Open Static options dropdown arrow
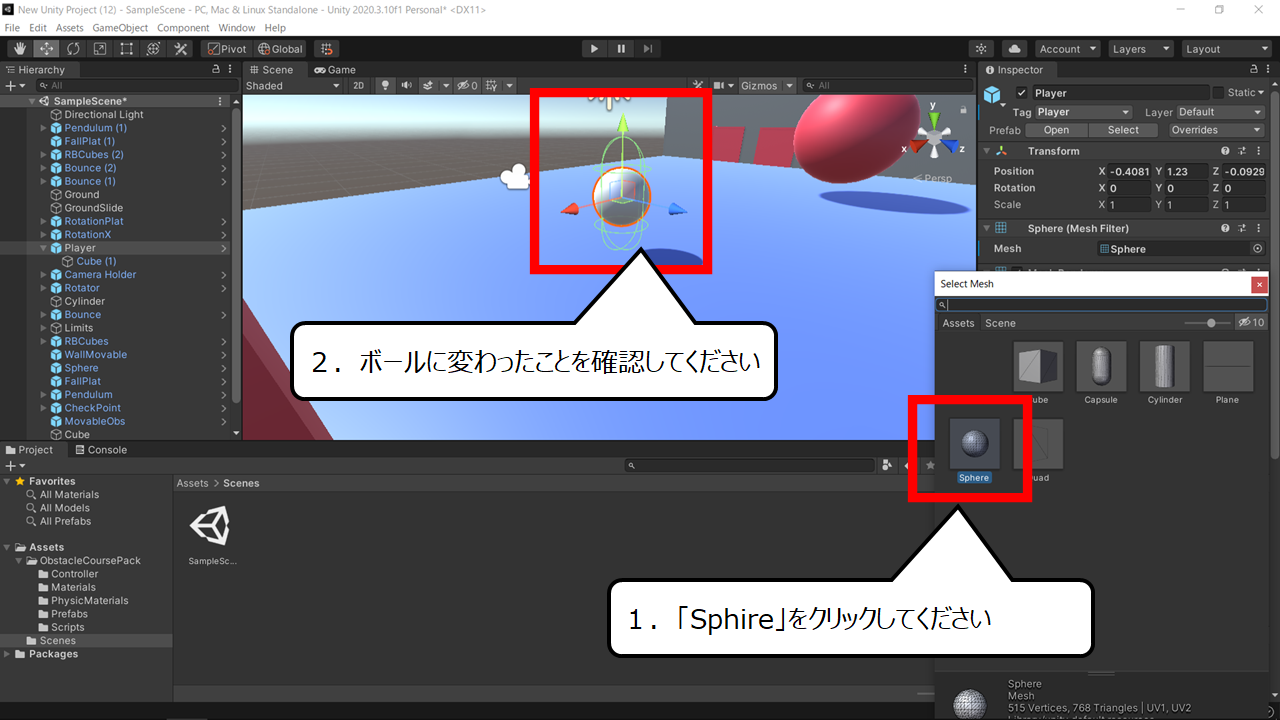Screen dimensions: 1280x720 point(1261,92)
